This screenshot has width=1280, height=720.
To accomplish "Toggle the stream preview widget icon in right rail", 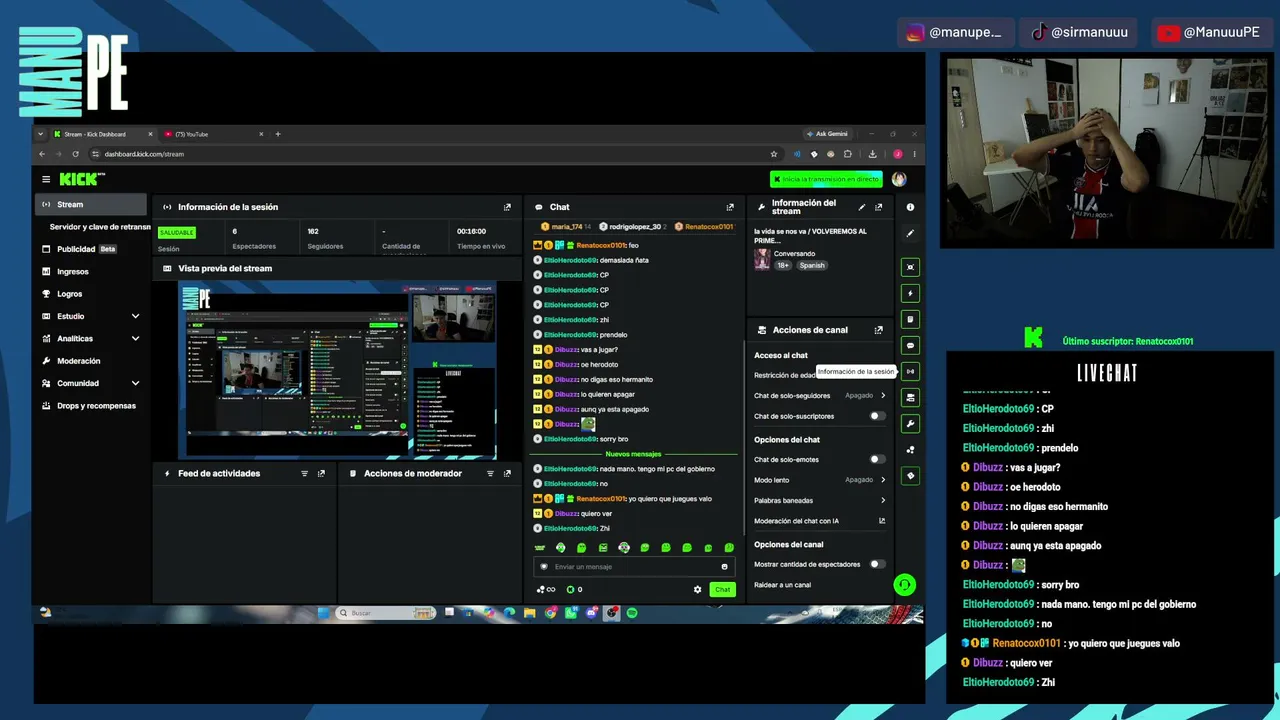I will [x=910, y=267].
